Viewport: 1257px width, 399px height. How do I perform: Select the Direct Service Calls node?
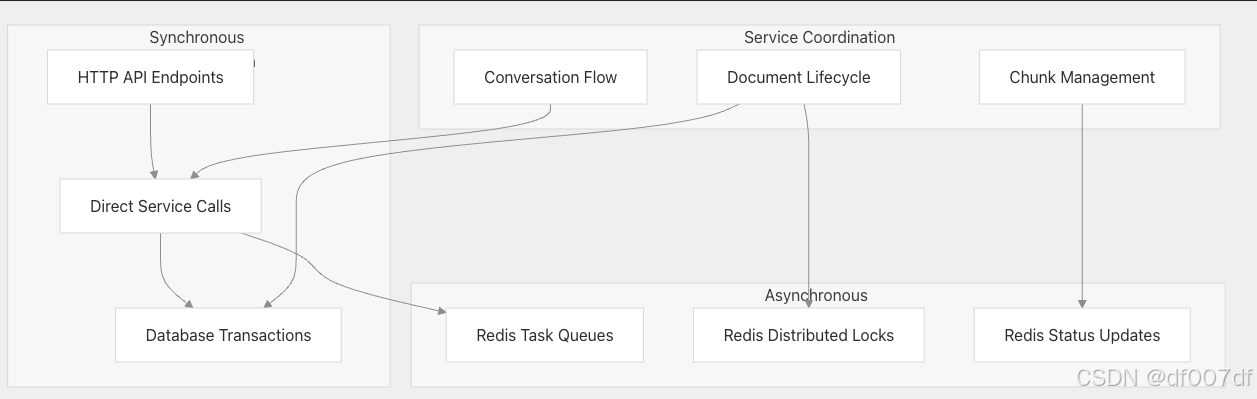[160, 206]
